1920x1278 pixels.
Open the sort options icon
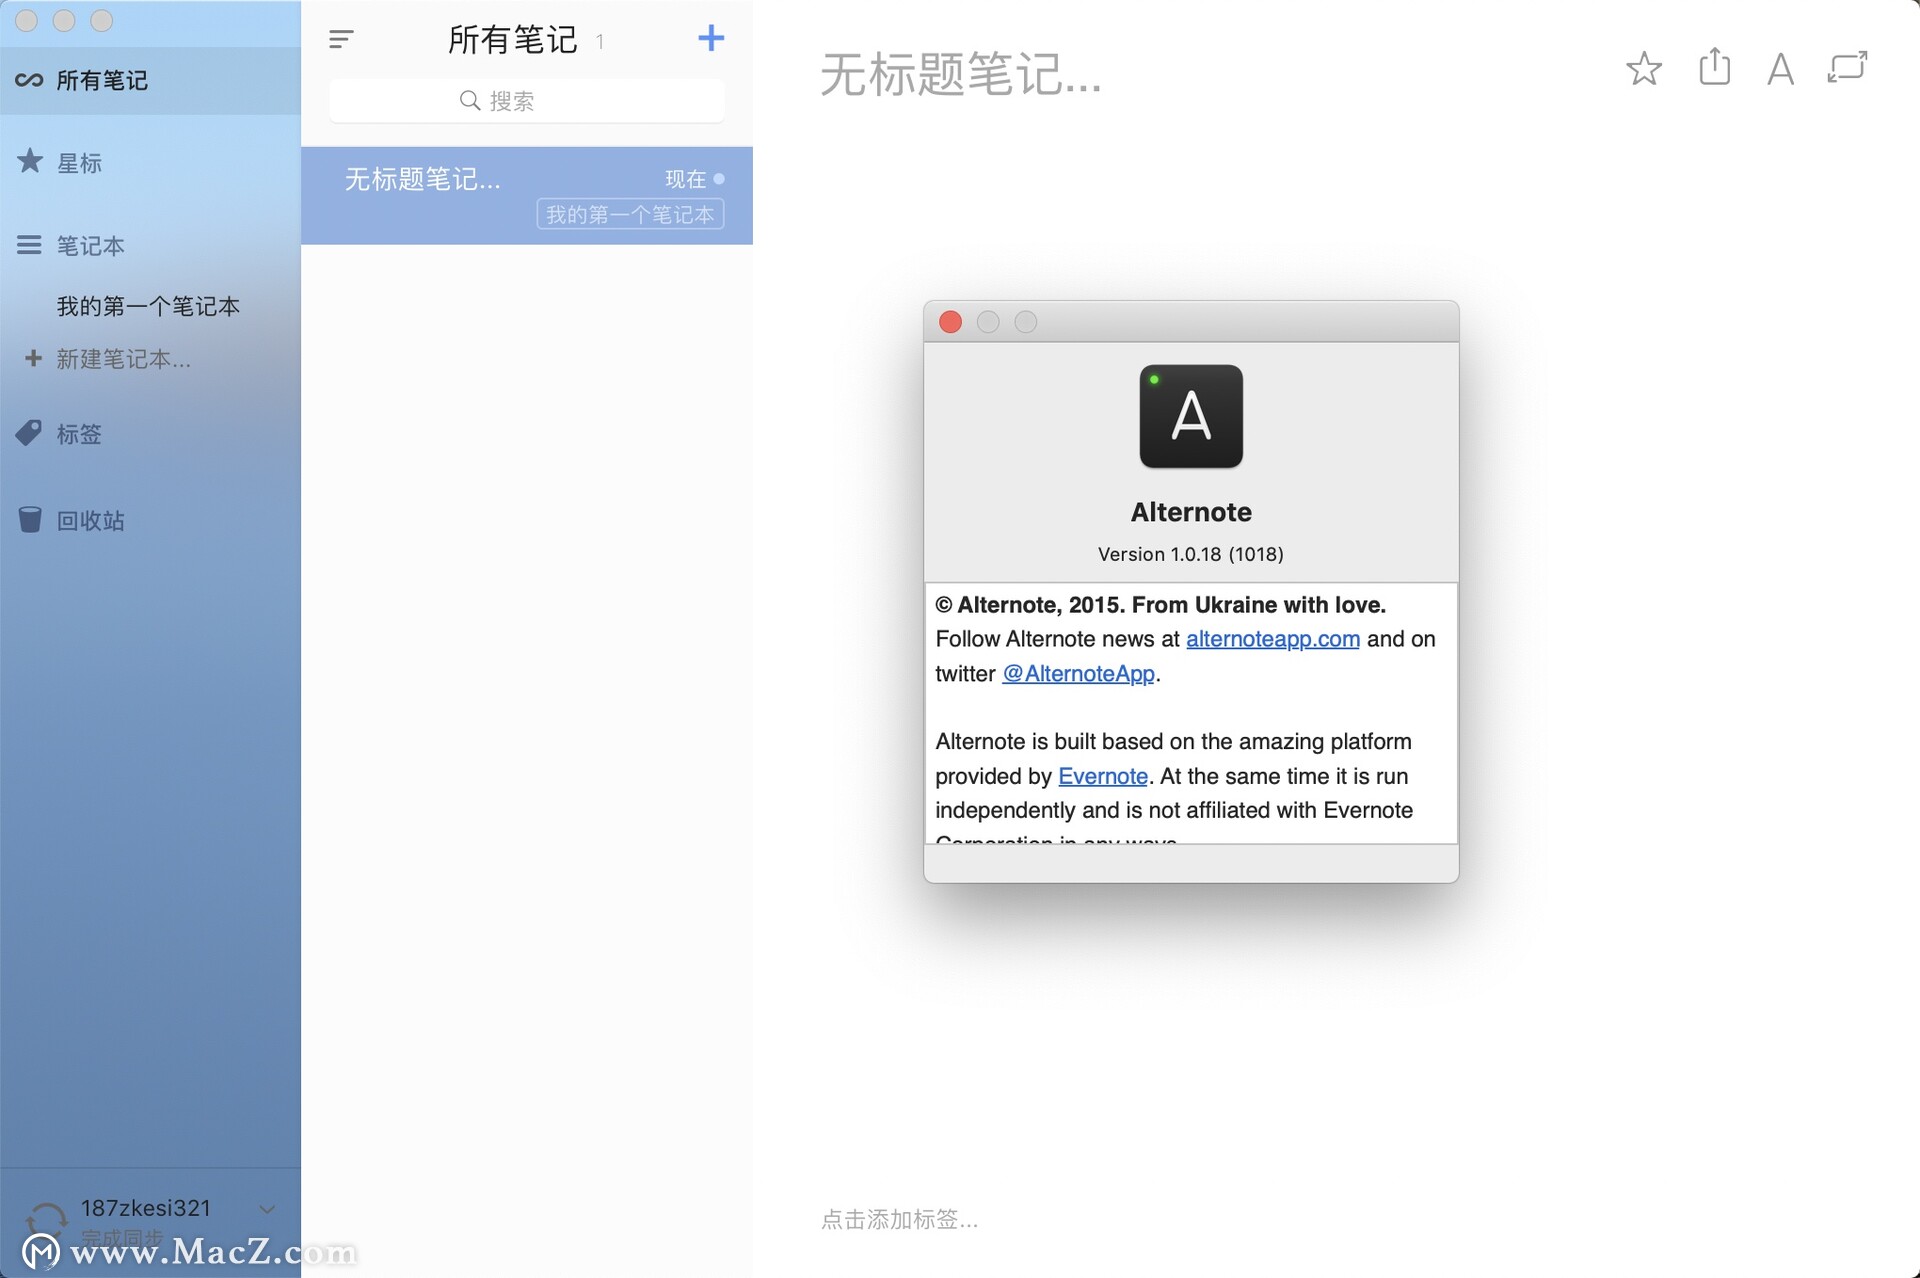click(x=341, y=40)
